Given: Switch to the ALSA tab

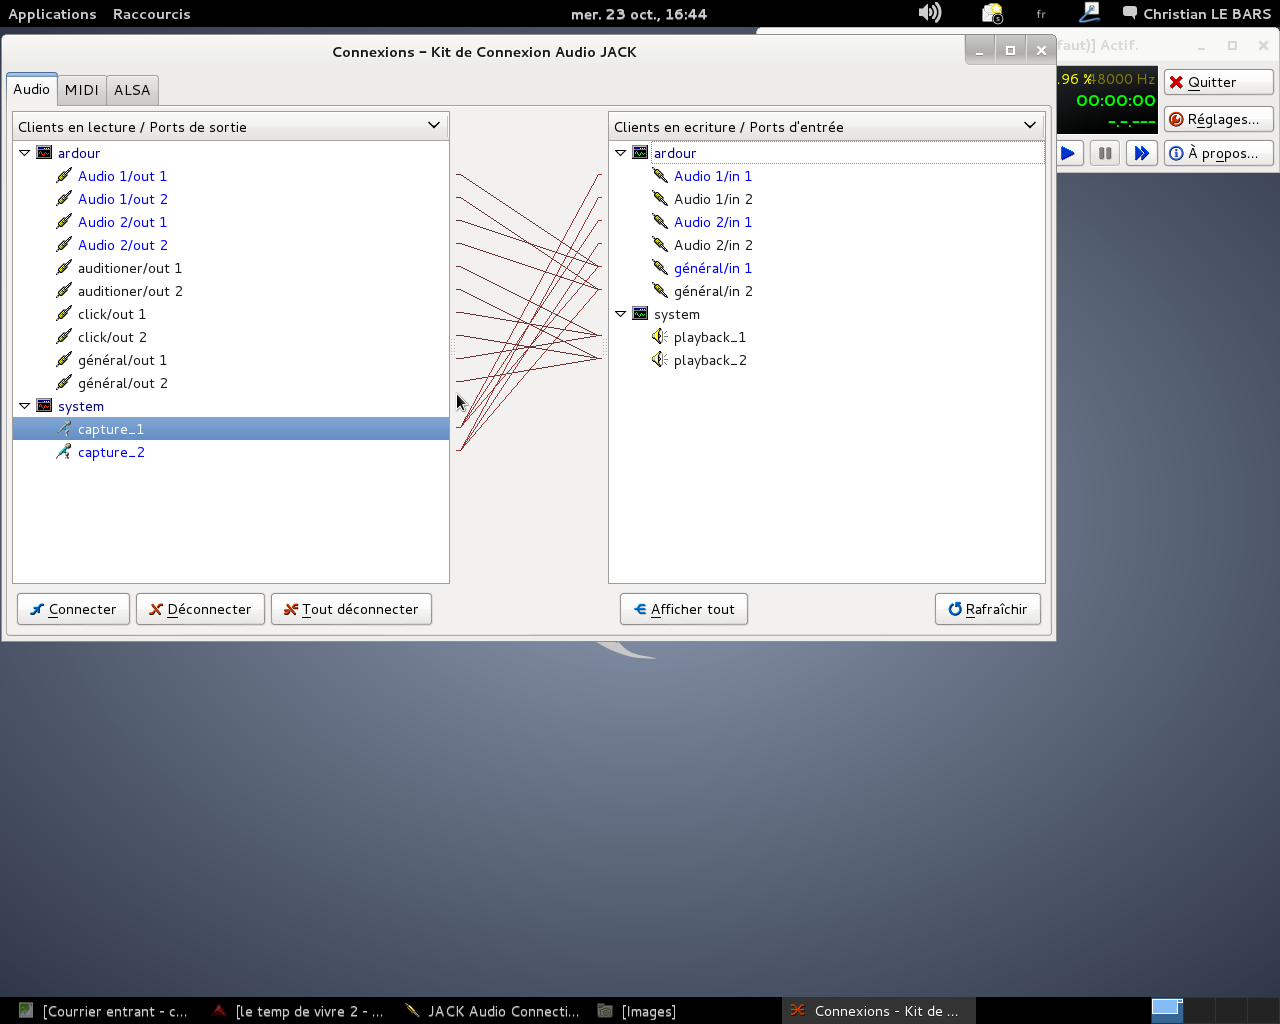Looking at the screenshot, I should pyautogui.click(x=132, y=90).
